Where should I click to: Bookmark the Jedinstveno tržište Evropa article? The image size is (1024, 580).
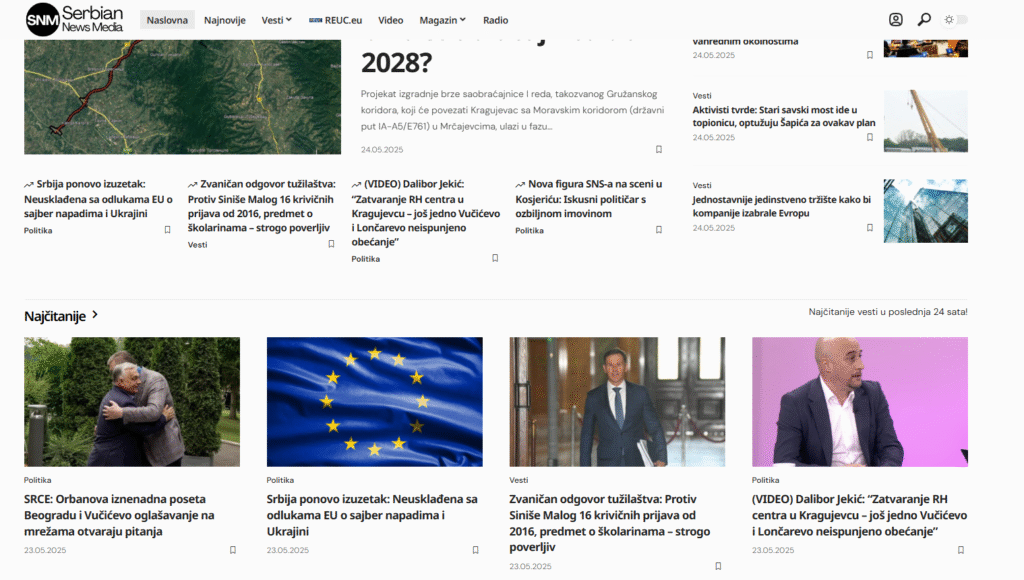point(870,228)
